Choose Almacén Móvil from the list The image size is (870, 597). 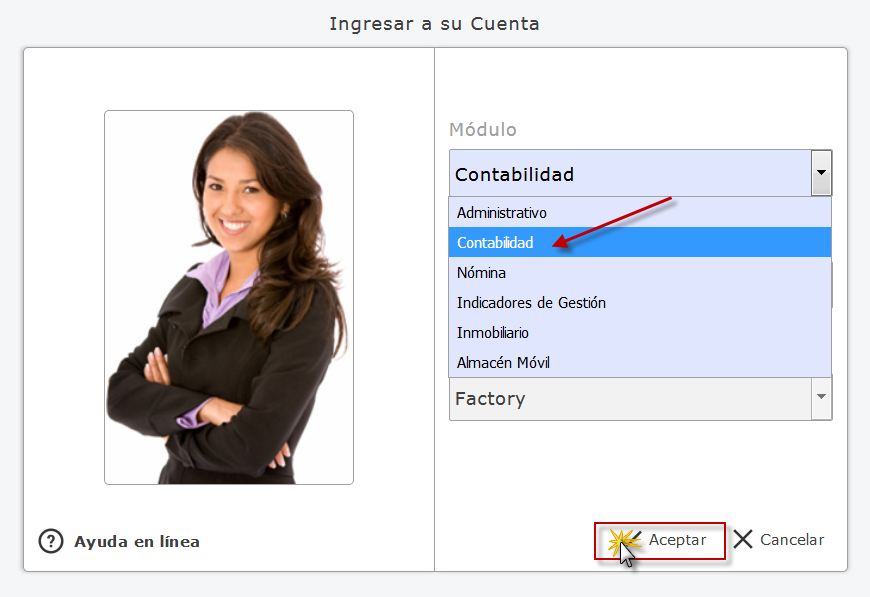click(x=640, y=362)
